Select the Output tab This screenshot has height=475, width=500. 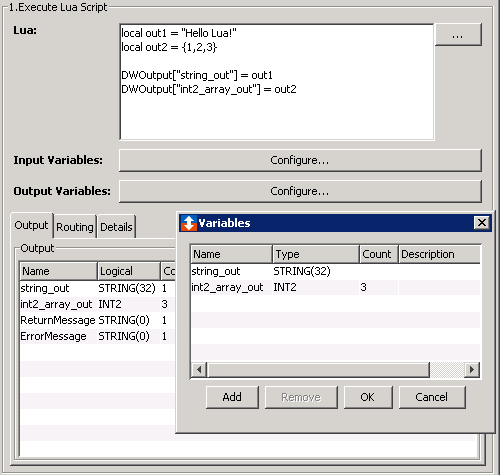tap(31, 225)
